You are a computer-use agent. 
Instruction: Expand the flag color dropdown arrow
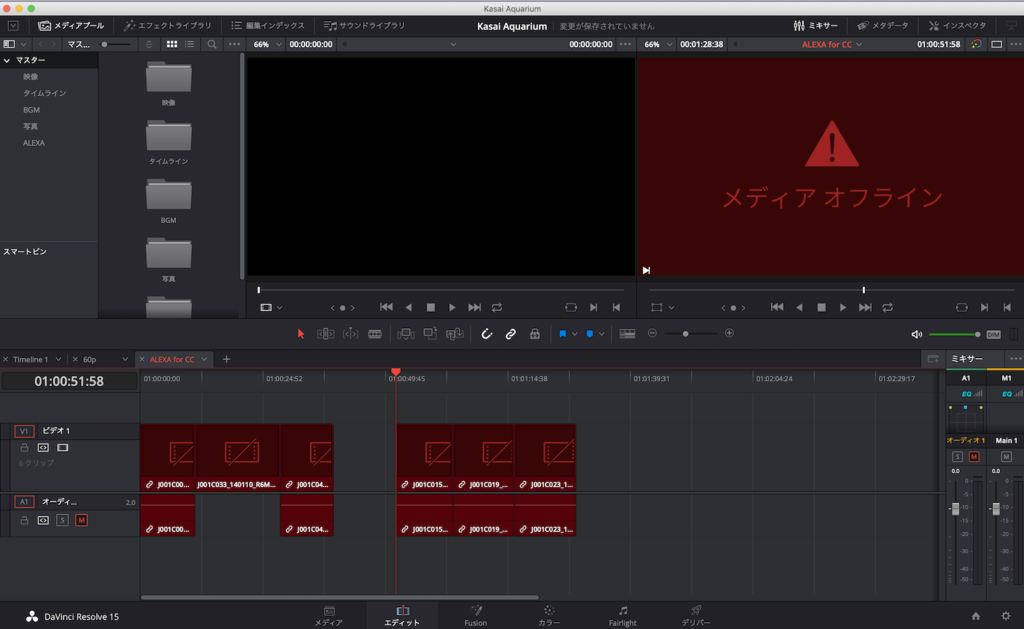(577, 333)
